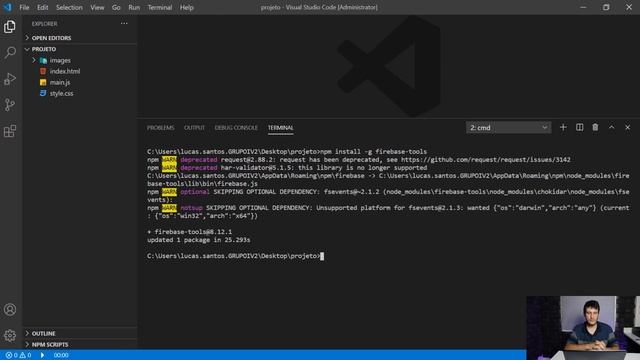
Task: Expand the images folder chevron
Action: (x=34, y=60)
